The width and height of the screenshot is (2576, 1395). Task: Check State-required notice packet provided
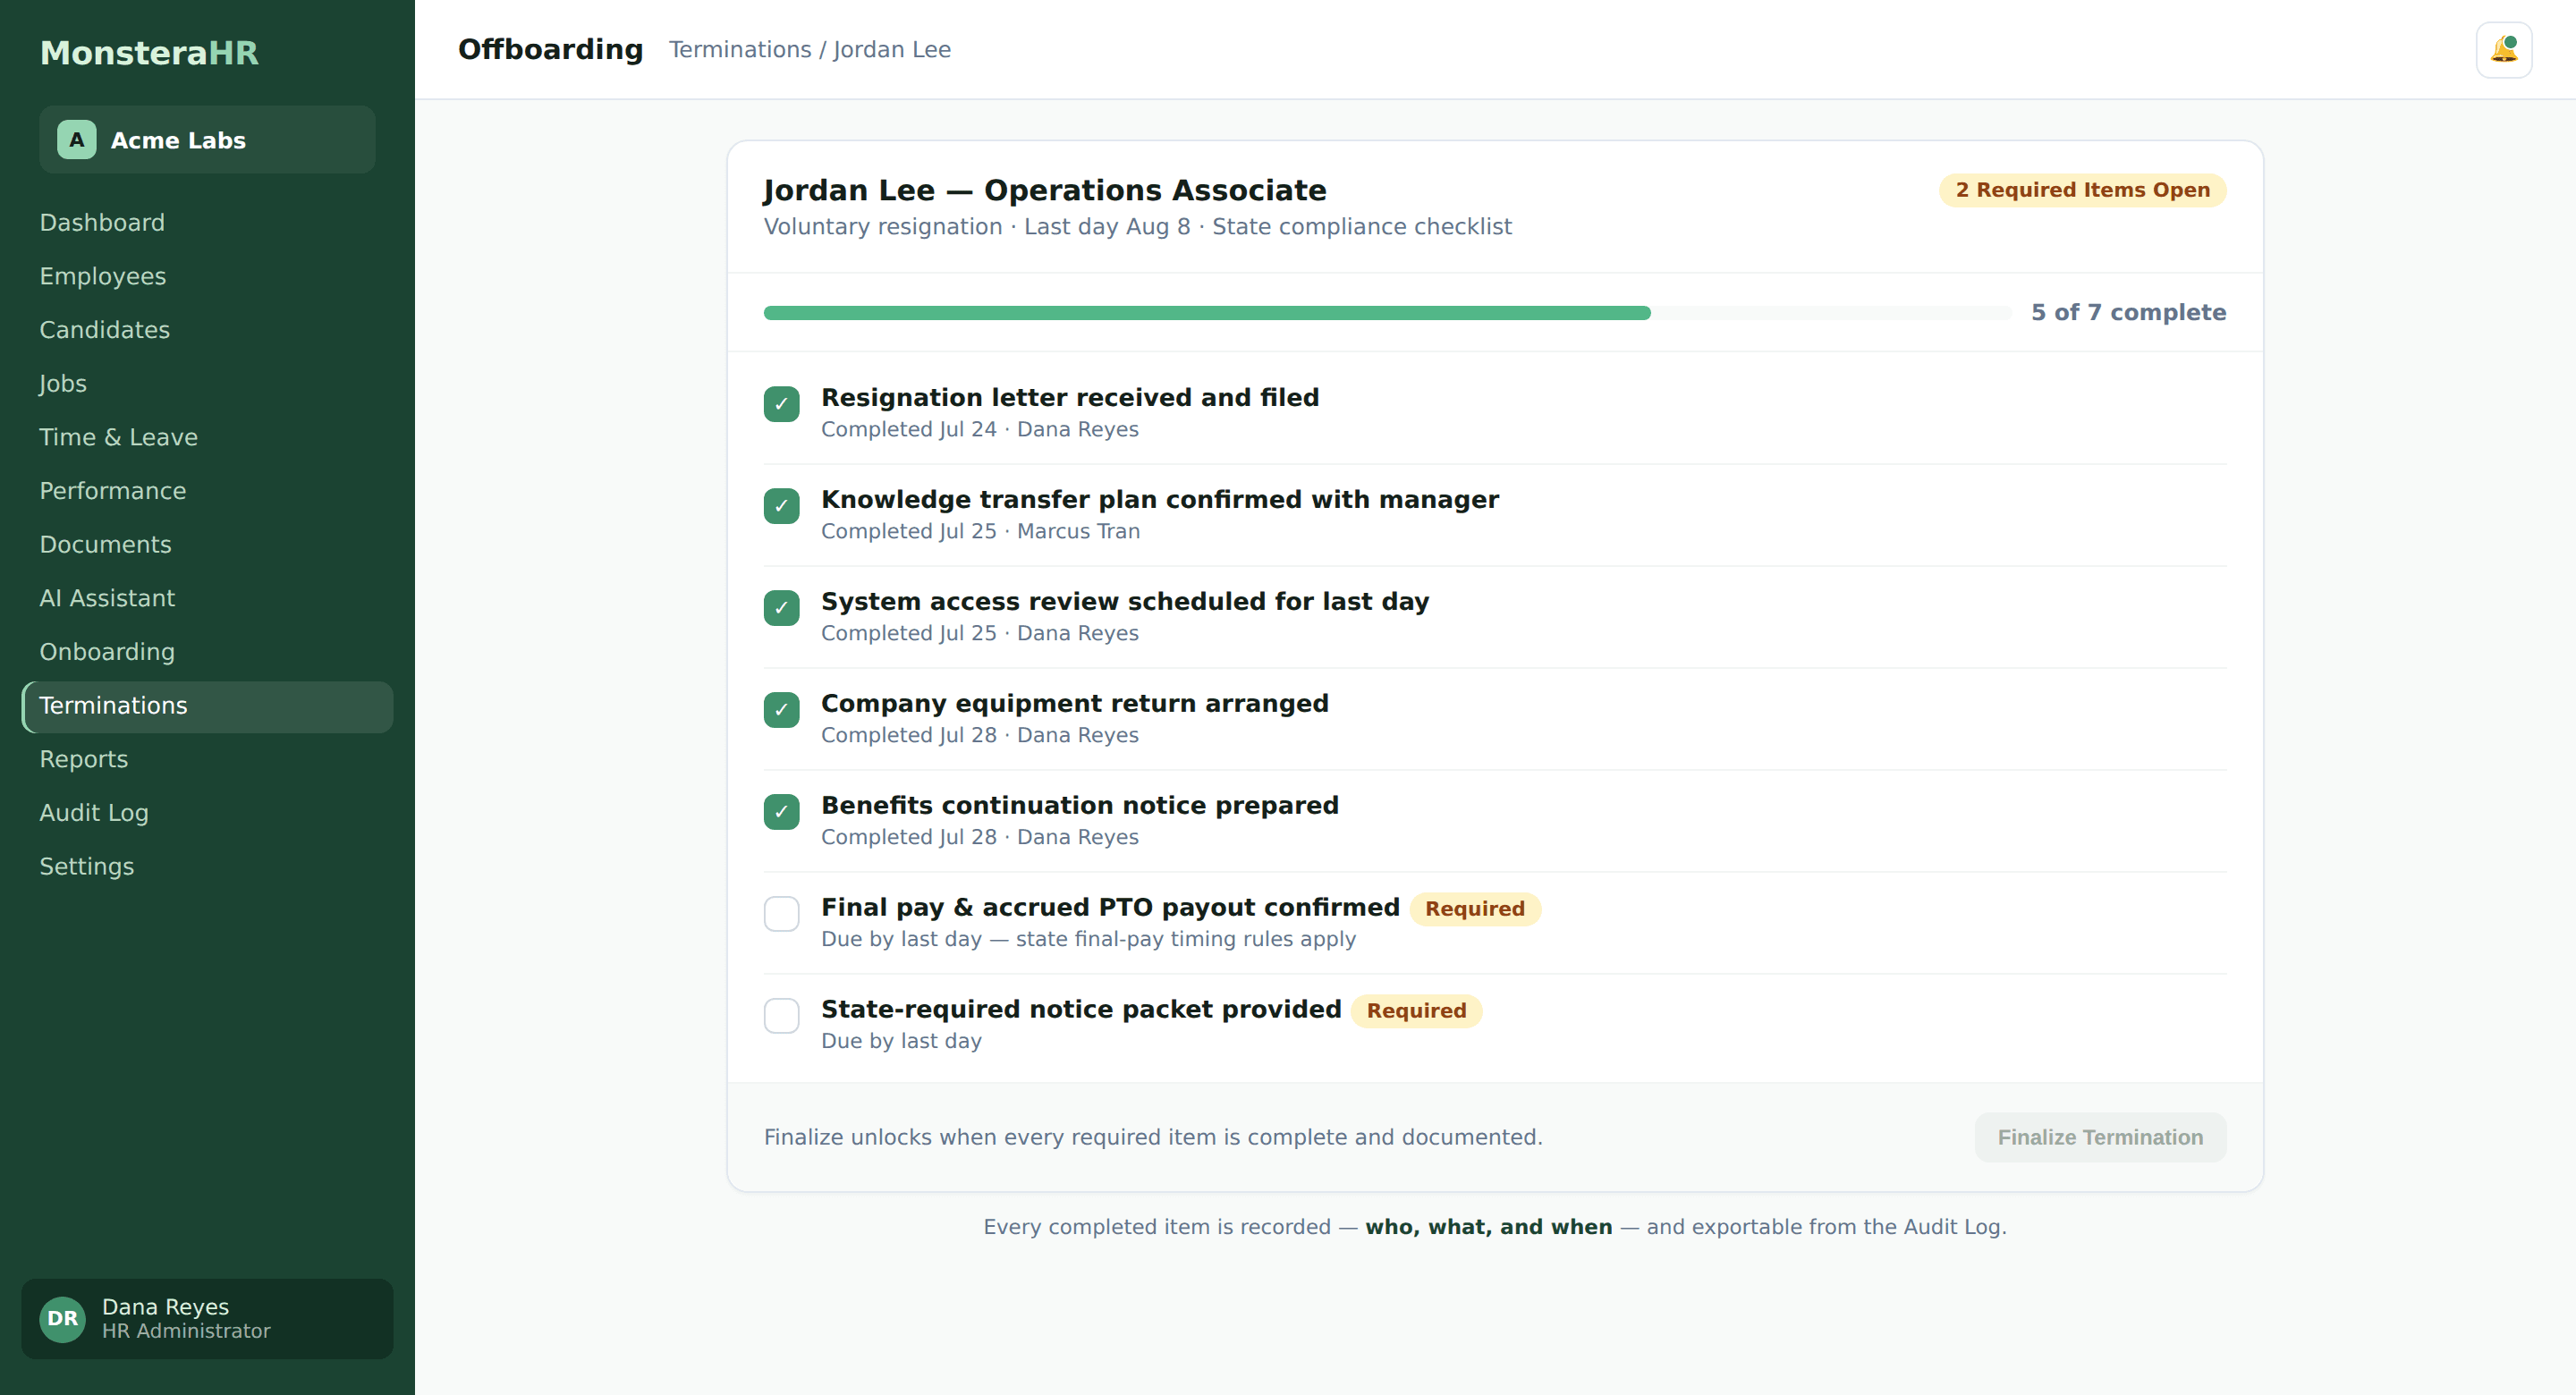click(781, 1016)
